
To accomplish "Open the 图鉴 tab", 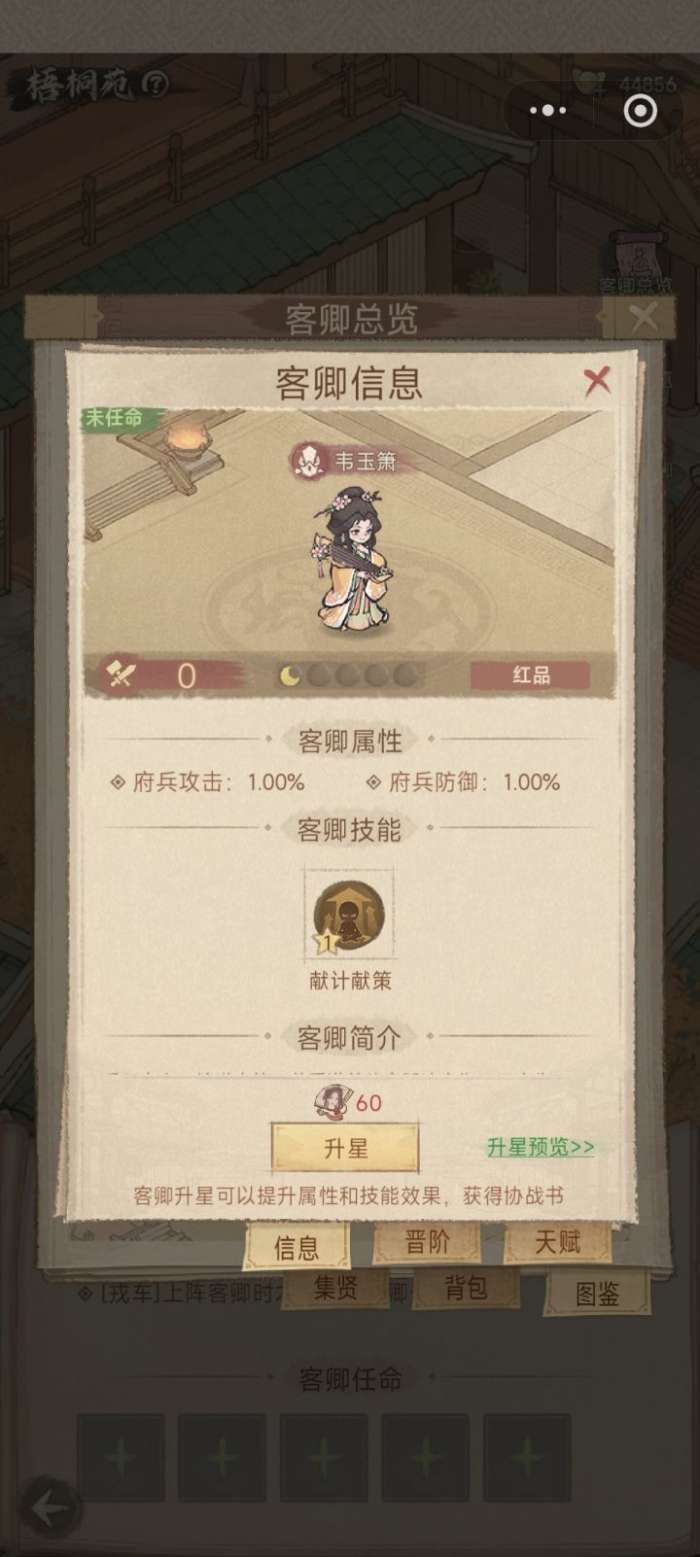I will (598, 1294).
